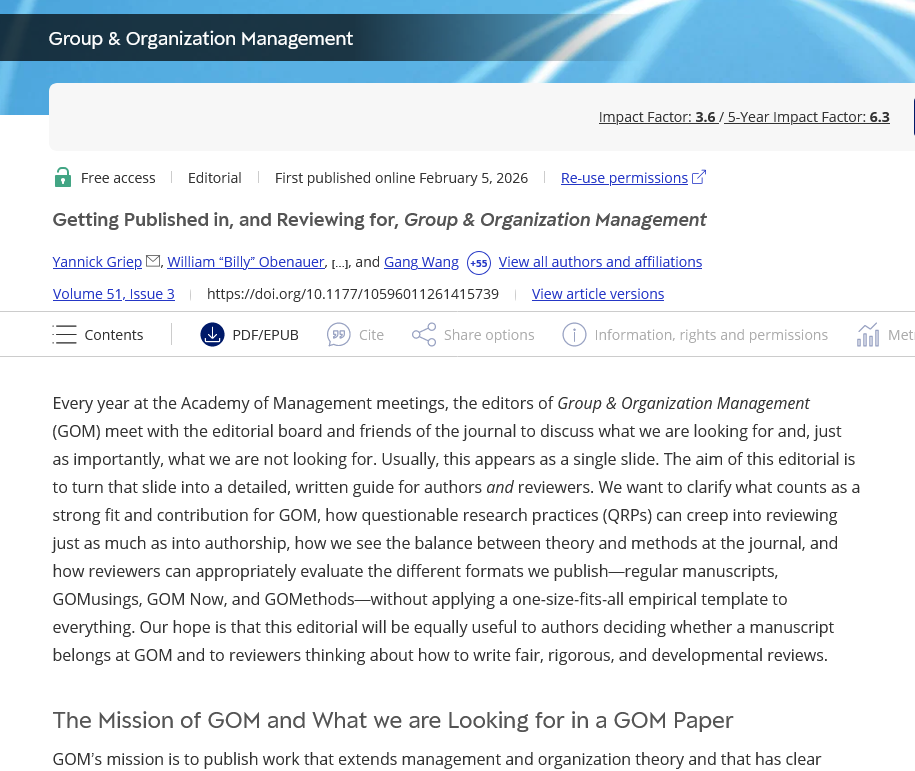Screen dimensions: 915x771
Task: Click the Mission of GOM section heading
Action: tap(393, 721)
